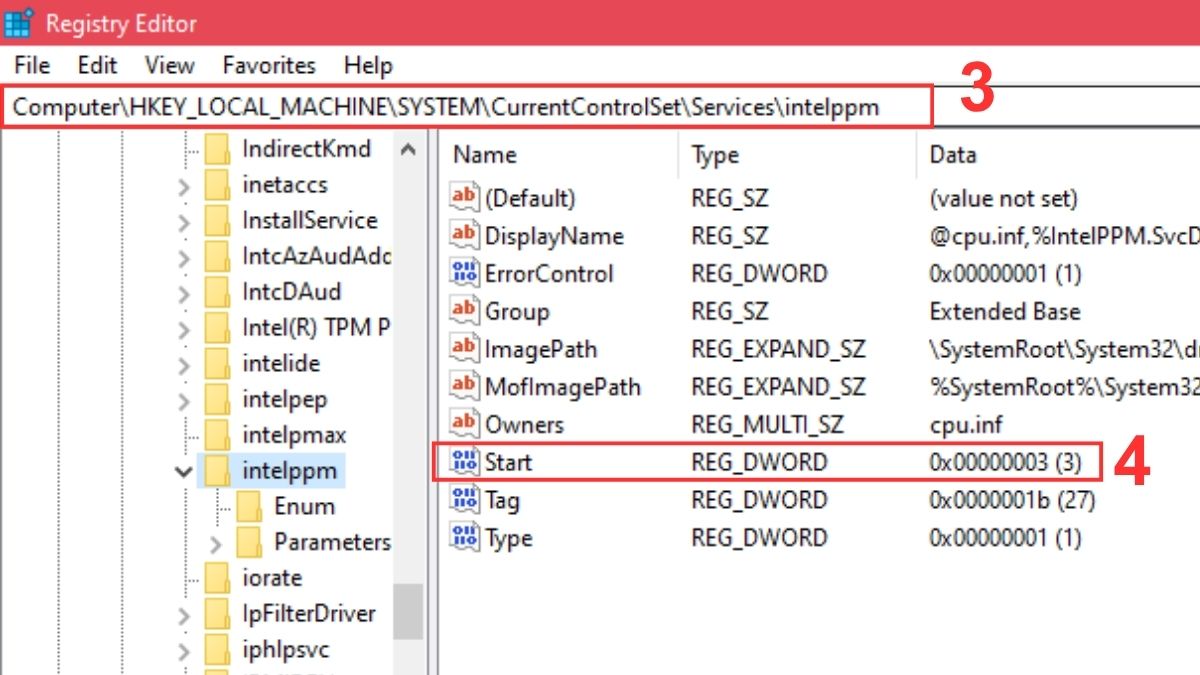Expand the Intel(R) TPM key
Screen dimensions: 1200x675
(x=184, y=329)
